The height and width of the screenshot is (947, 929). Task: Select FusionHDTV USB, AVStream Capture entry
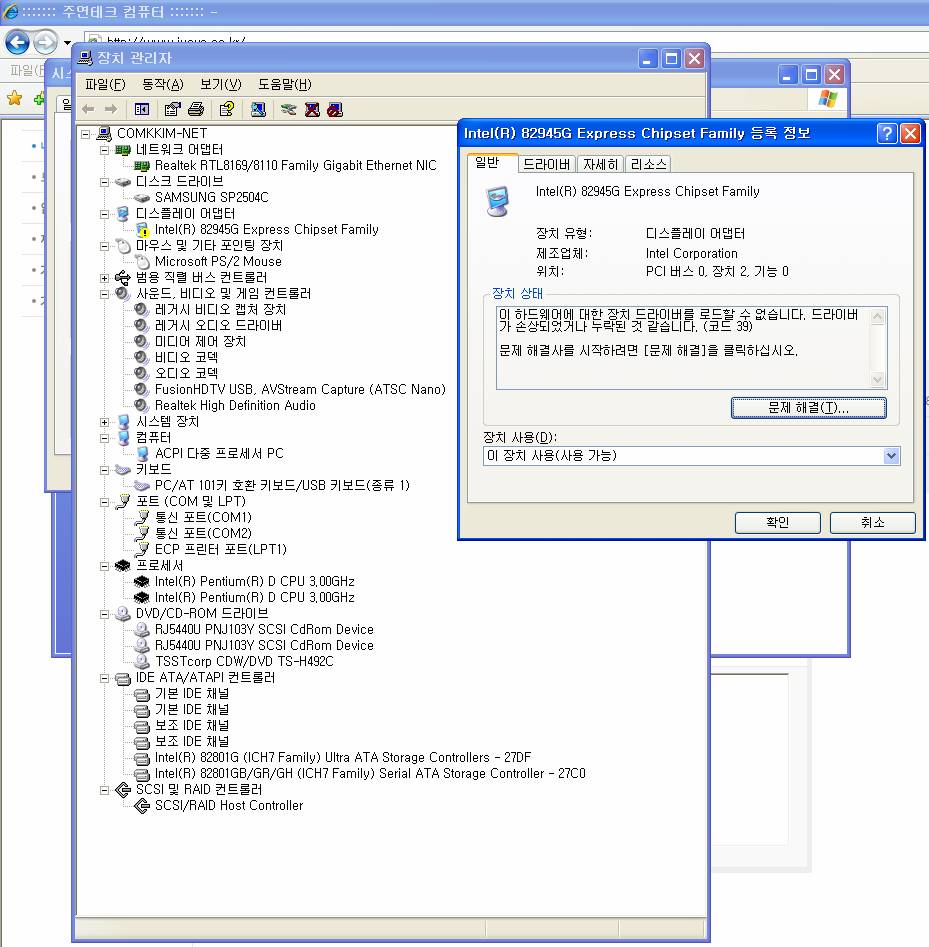pyautogui.click(x=300, y=390)
